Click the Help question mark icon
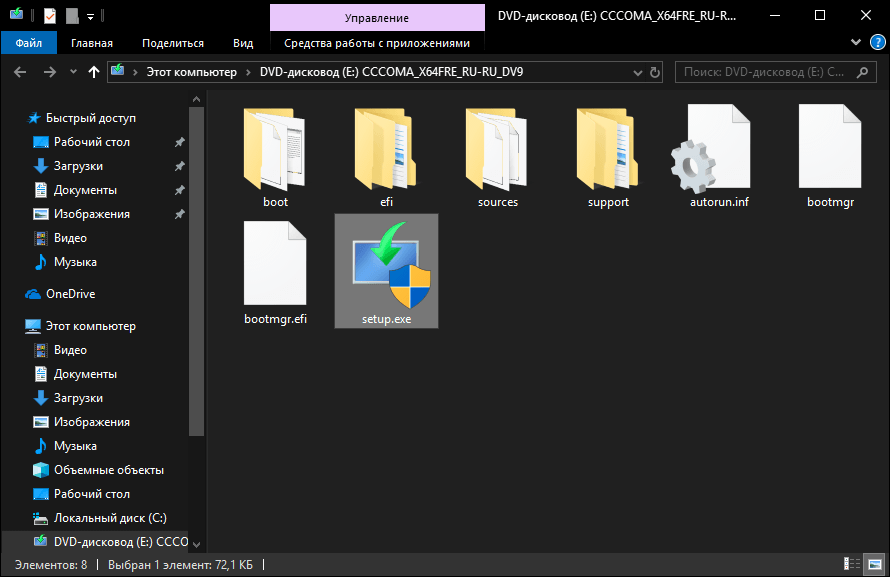This screenshot has width=890, height=577. pyautogui.click(x=878, y=42)
